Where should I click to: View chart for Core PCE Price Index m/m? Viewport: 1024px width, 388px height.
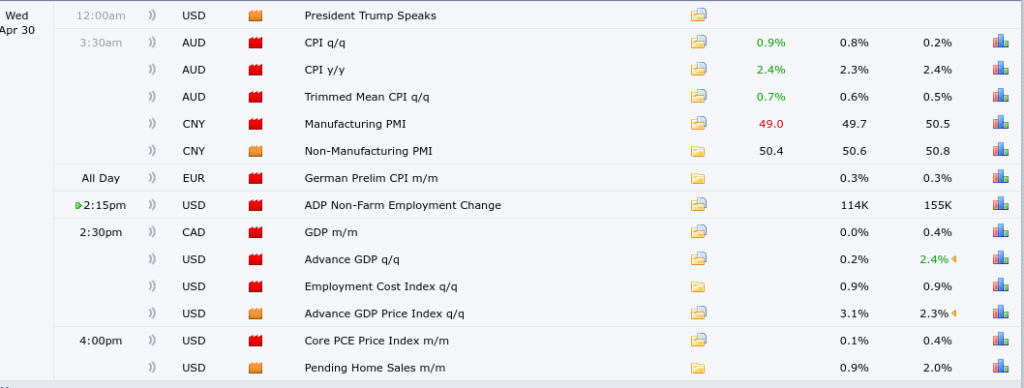click(1000, 340)
